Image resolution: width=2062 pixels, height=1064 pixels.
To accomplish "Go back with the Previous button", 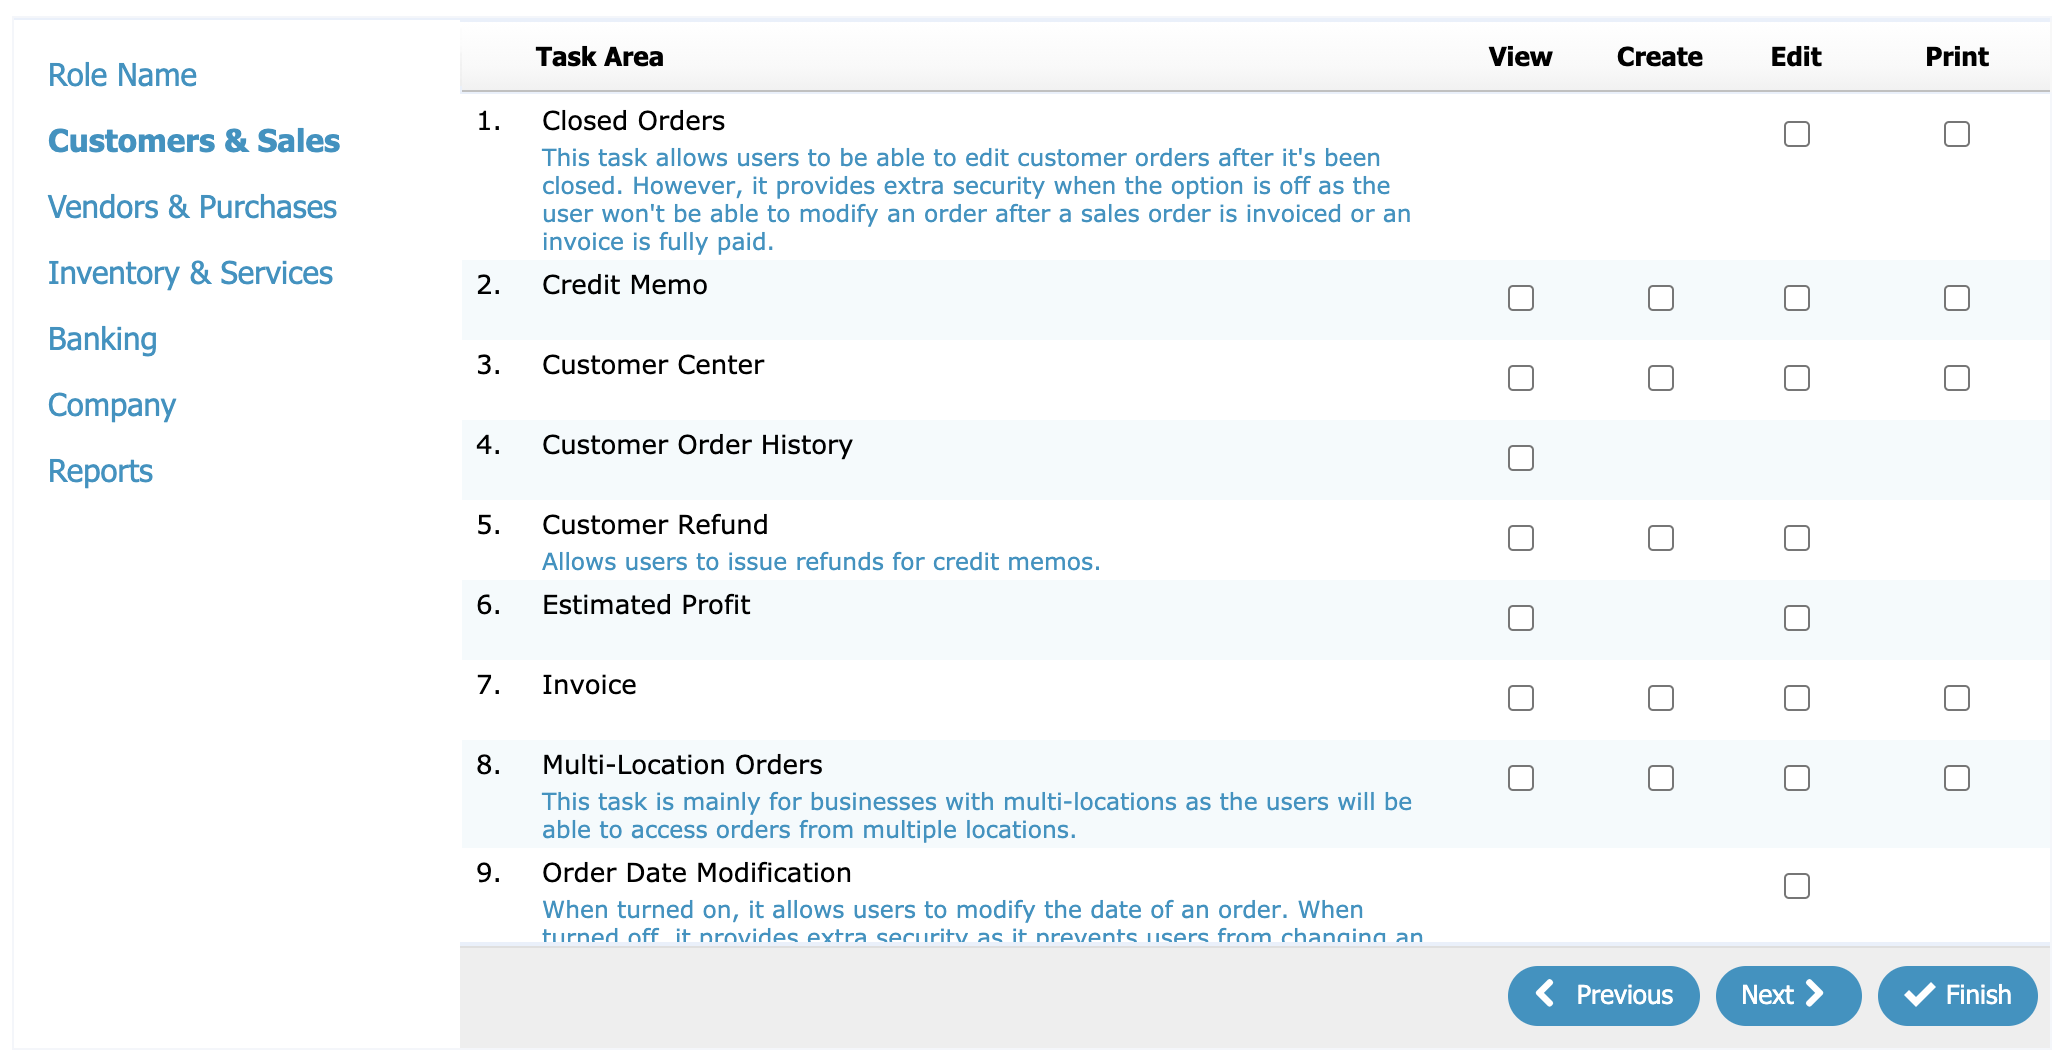I will (1603, 995).
